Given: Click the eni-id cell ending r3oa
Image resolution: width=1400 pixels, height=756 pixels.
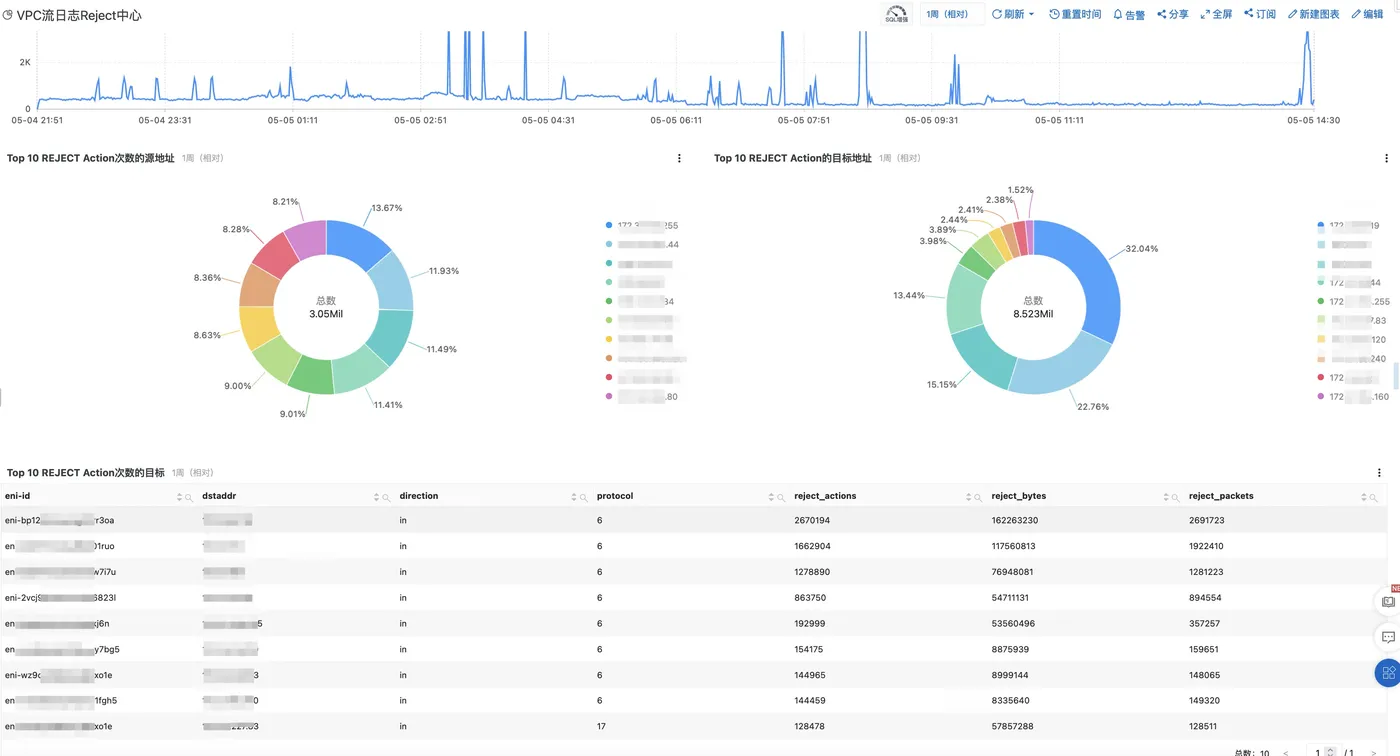Looking at the screenshot, I should point(60,520).
